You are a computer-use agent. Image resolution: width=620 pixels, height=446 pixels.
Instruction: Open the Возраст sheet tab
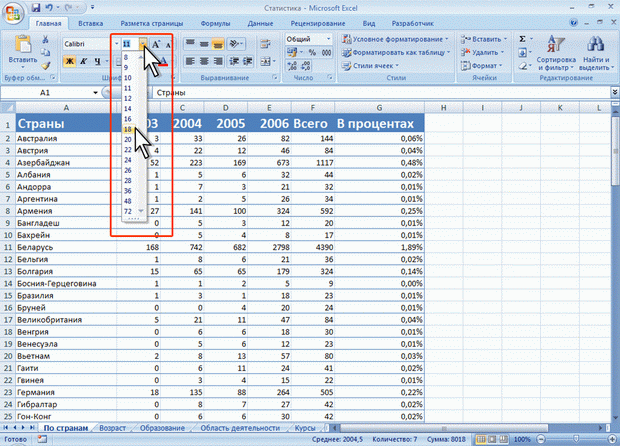click(x=112, y=428)
